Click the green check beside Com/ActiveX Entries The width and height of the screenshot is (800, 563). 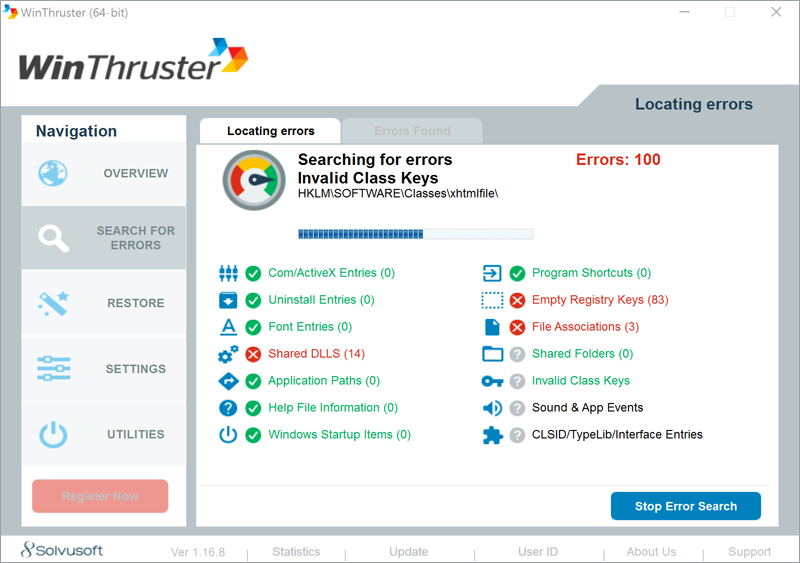253,273
